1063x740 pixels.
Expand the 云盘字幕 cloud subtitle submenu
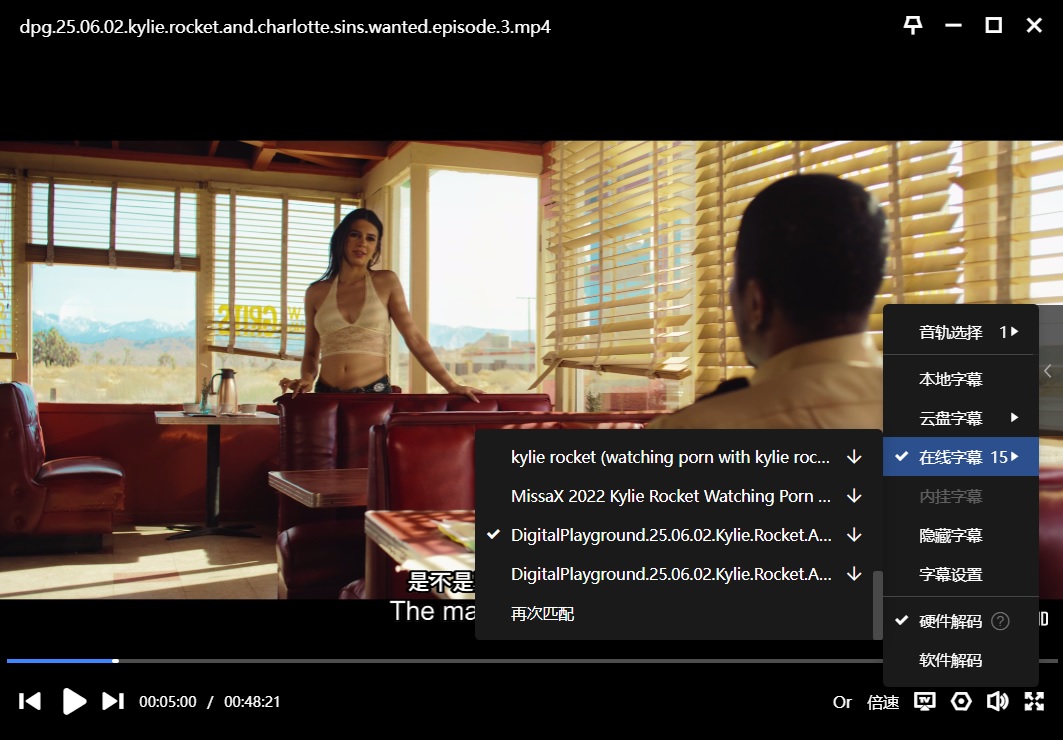[x=960, y=418]
